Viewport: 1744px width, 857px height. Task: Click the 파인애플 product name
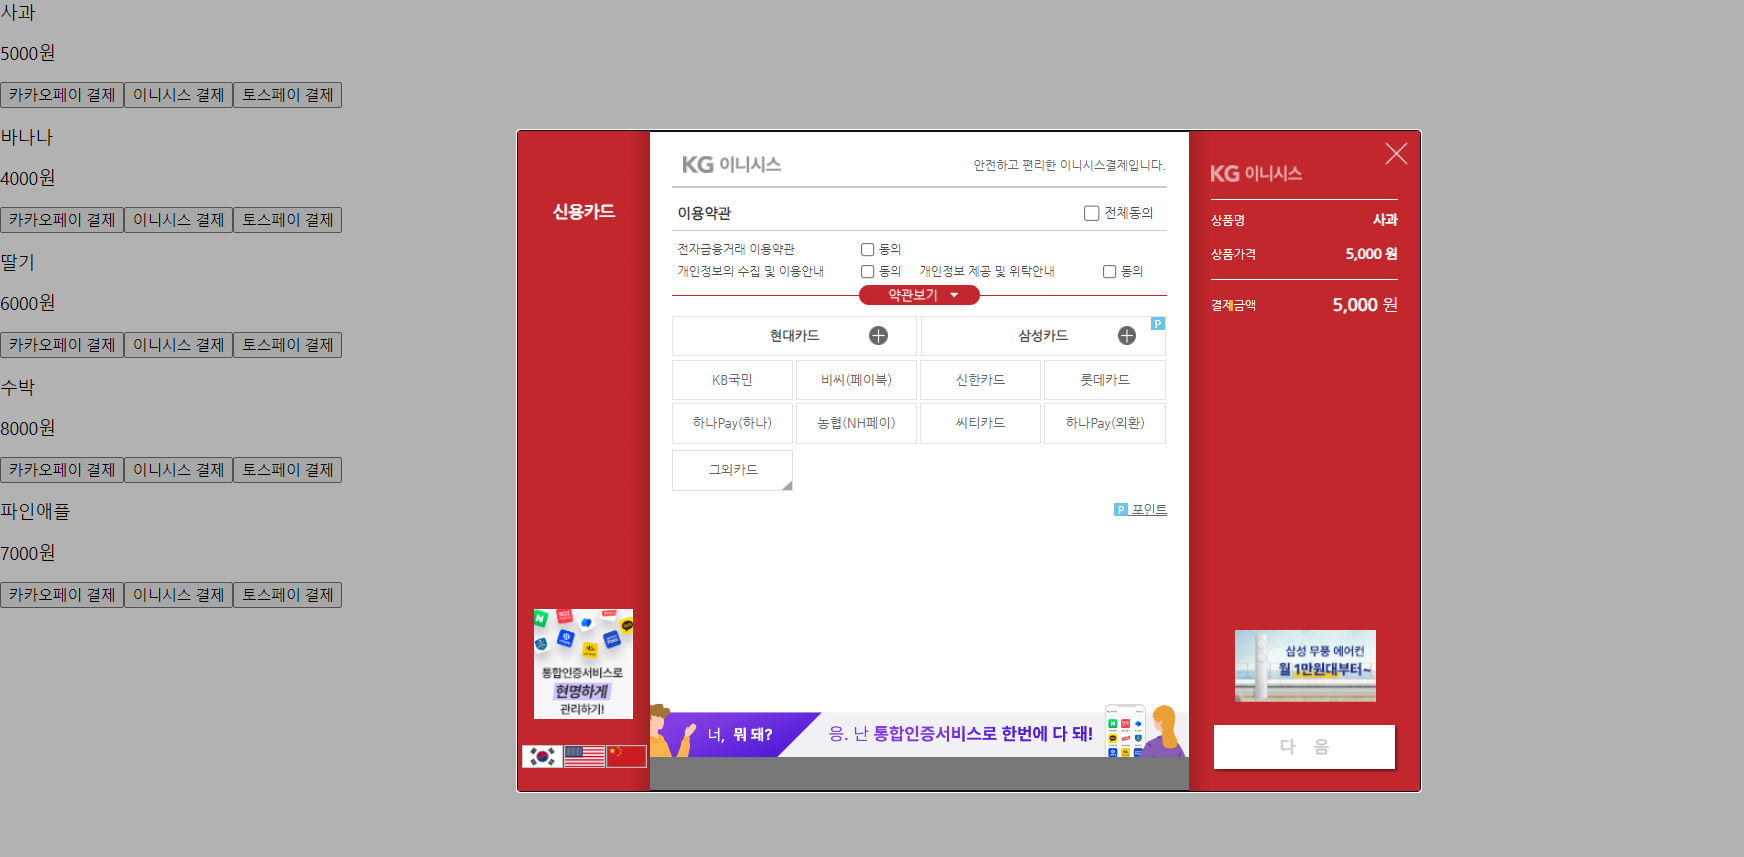pos(35,512)
